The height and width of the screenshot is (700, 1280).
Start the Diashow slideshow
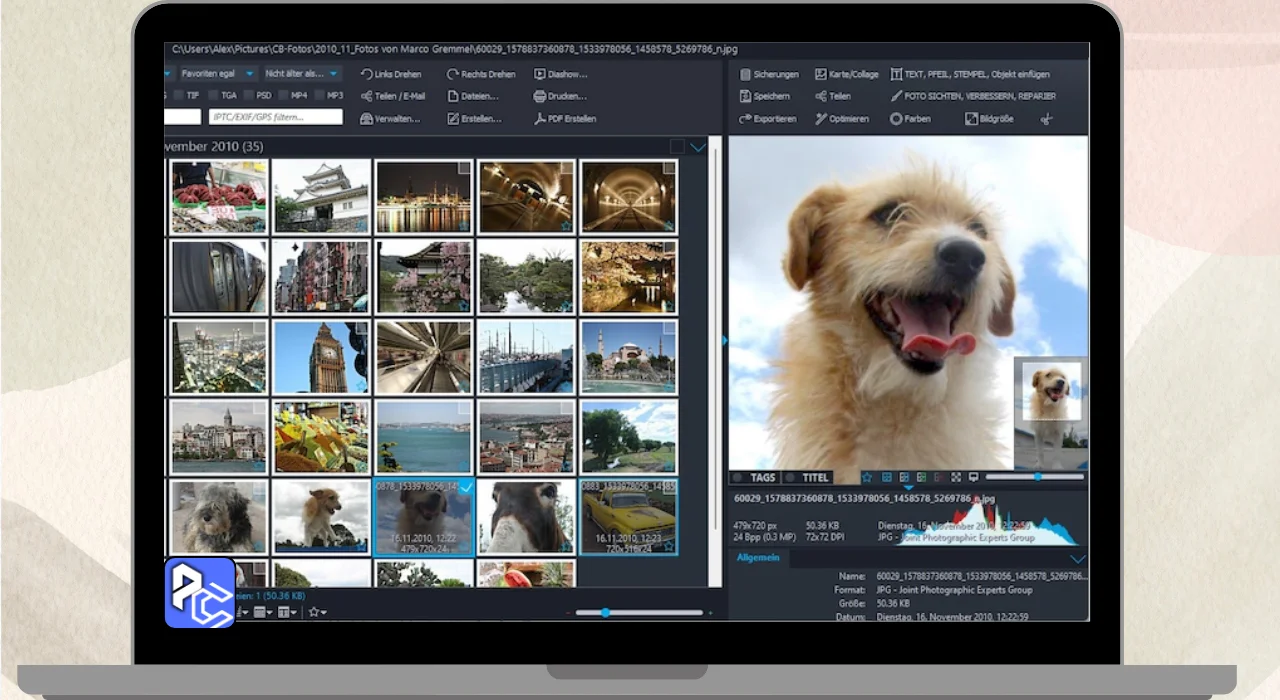tap(560, 74)
